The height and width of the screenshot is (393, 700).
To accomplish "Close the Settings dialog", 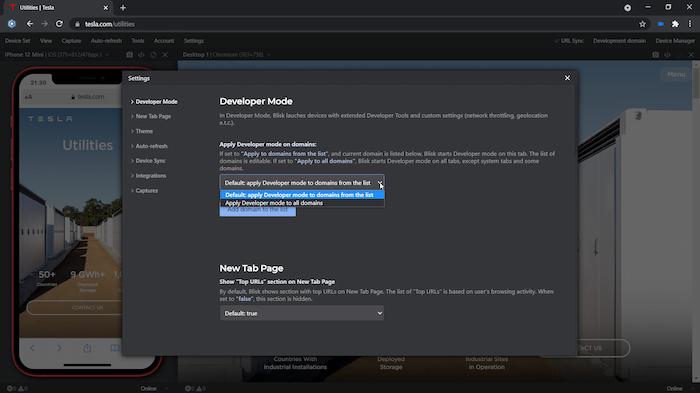I will (x=567, y=78).
